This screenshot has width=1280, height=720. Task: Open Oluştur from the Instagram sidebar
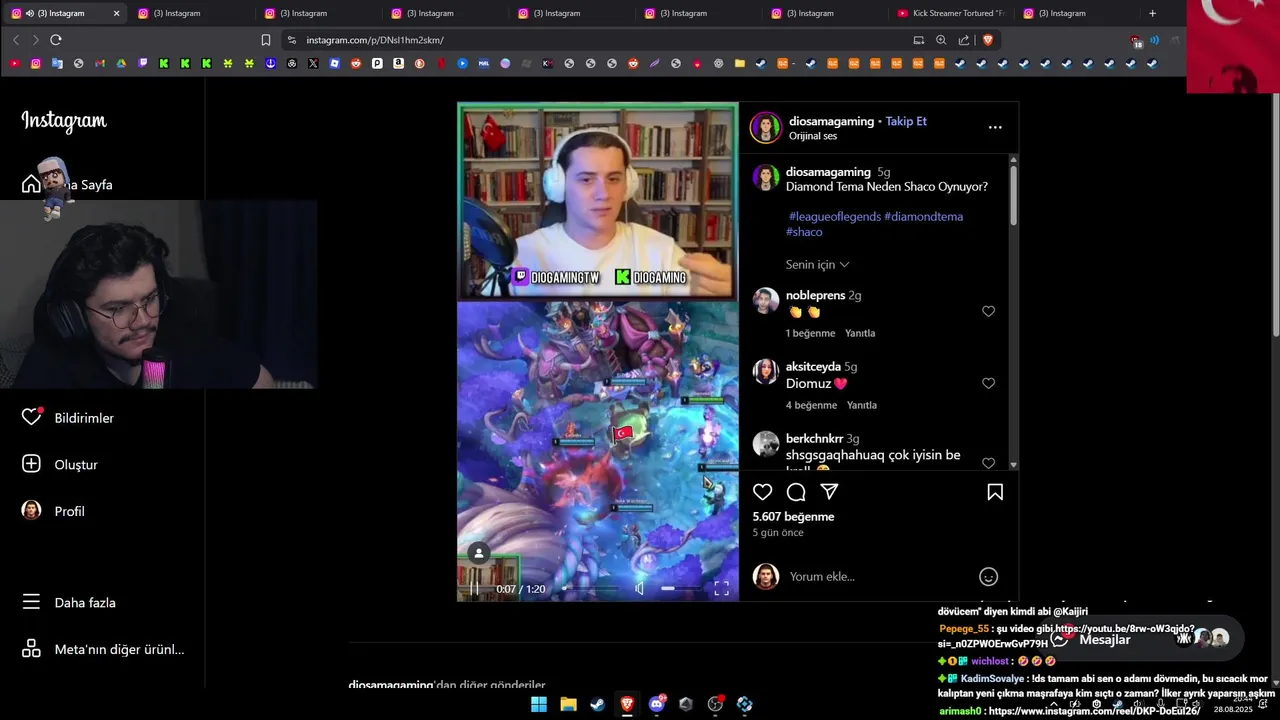(60, 464)
